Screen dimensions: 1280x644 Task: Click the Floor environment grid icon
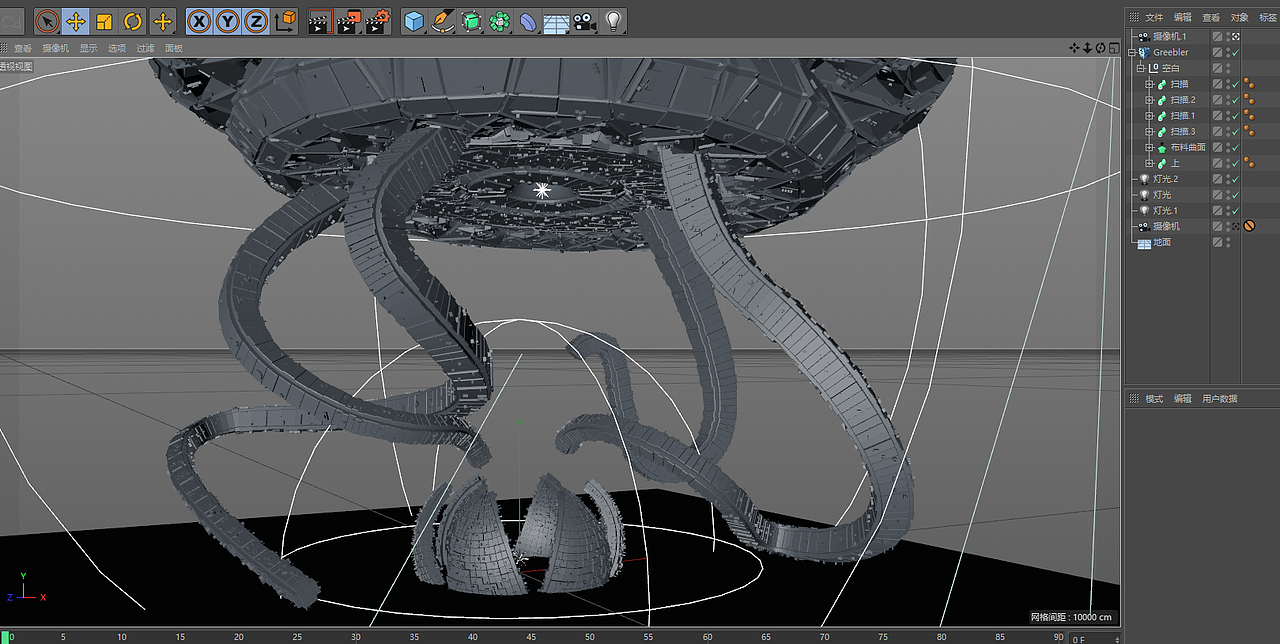(556, 21)
